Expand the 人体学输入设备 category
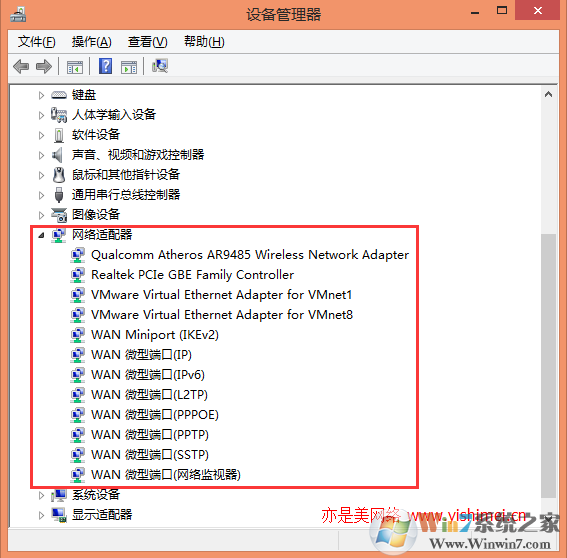This screenshot has height=558, width=567. tap(41, 115)
